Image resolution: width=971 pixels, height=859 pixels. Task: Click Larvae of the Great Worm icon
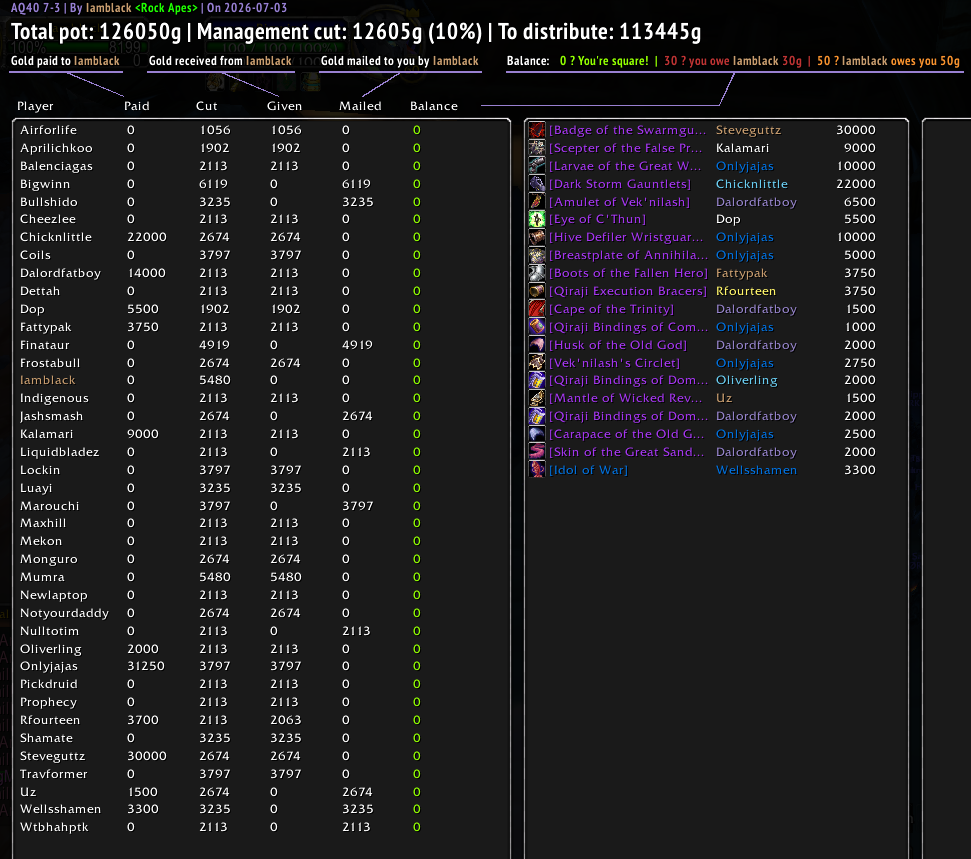[537, 166]
